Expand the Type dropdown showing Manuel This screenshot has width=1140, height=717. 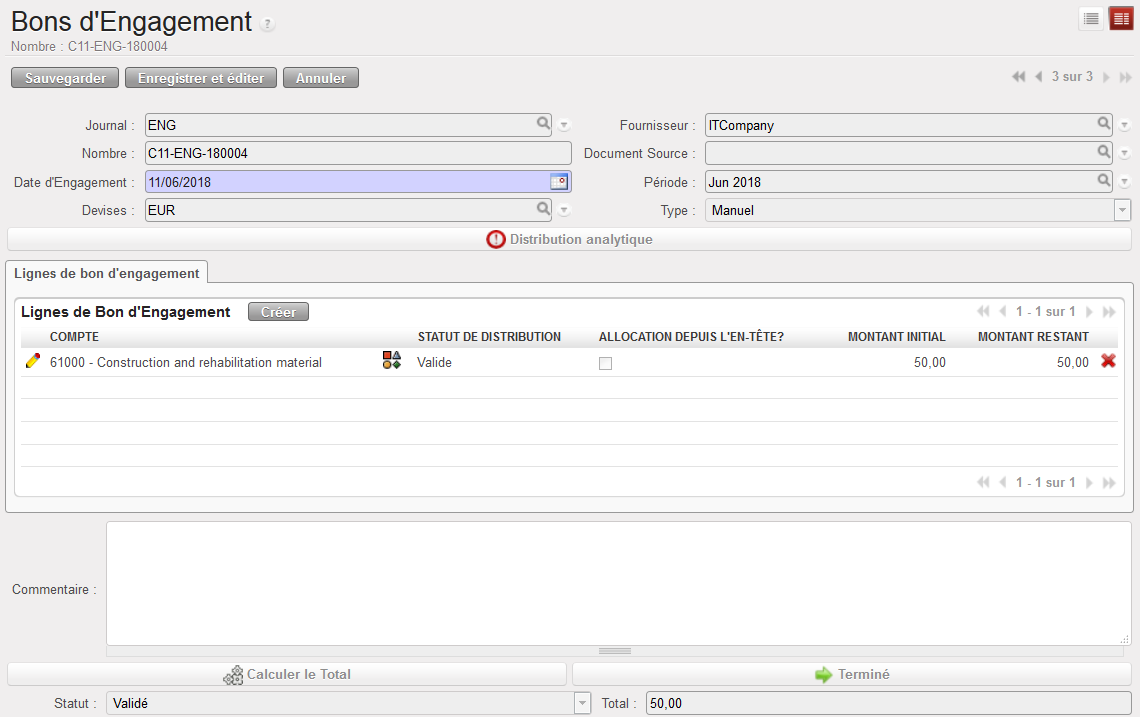1122,210
